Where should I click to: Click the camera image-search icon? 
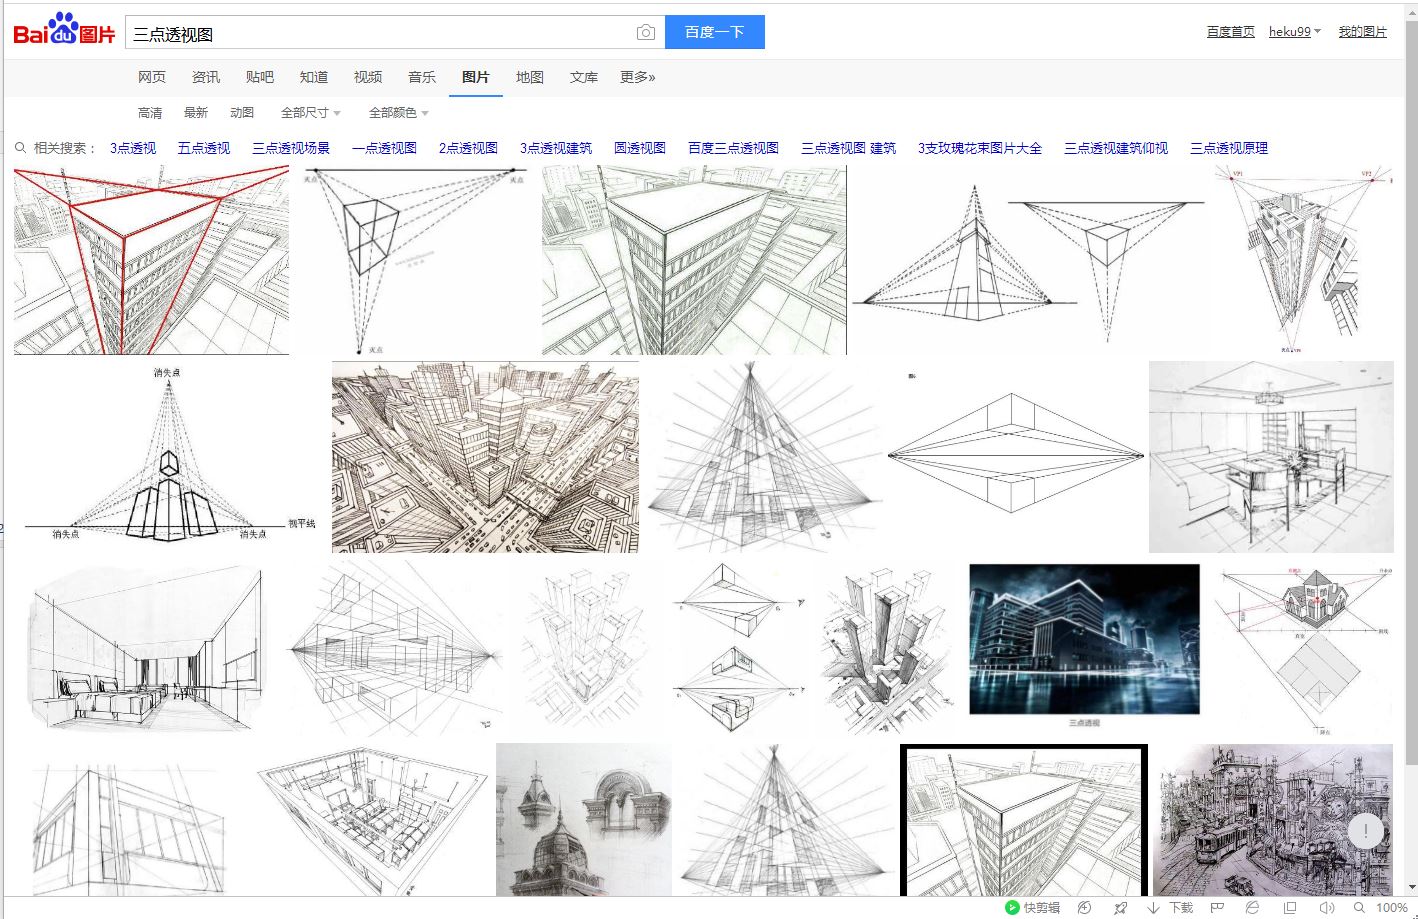(x=646, y=33)
